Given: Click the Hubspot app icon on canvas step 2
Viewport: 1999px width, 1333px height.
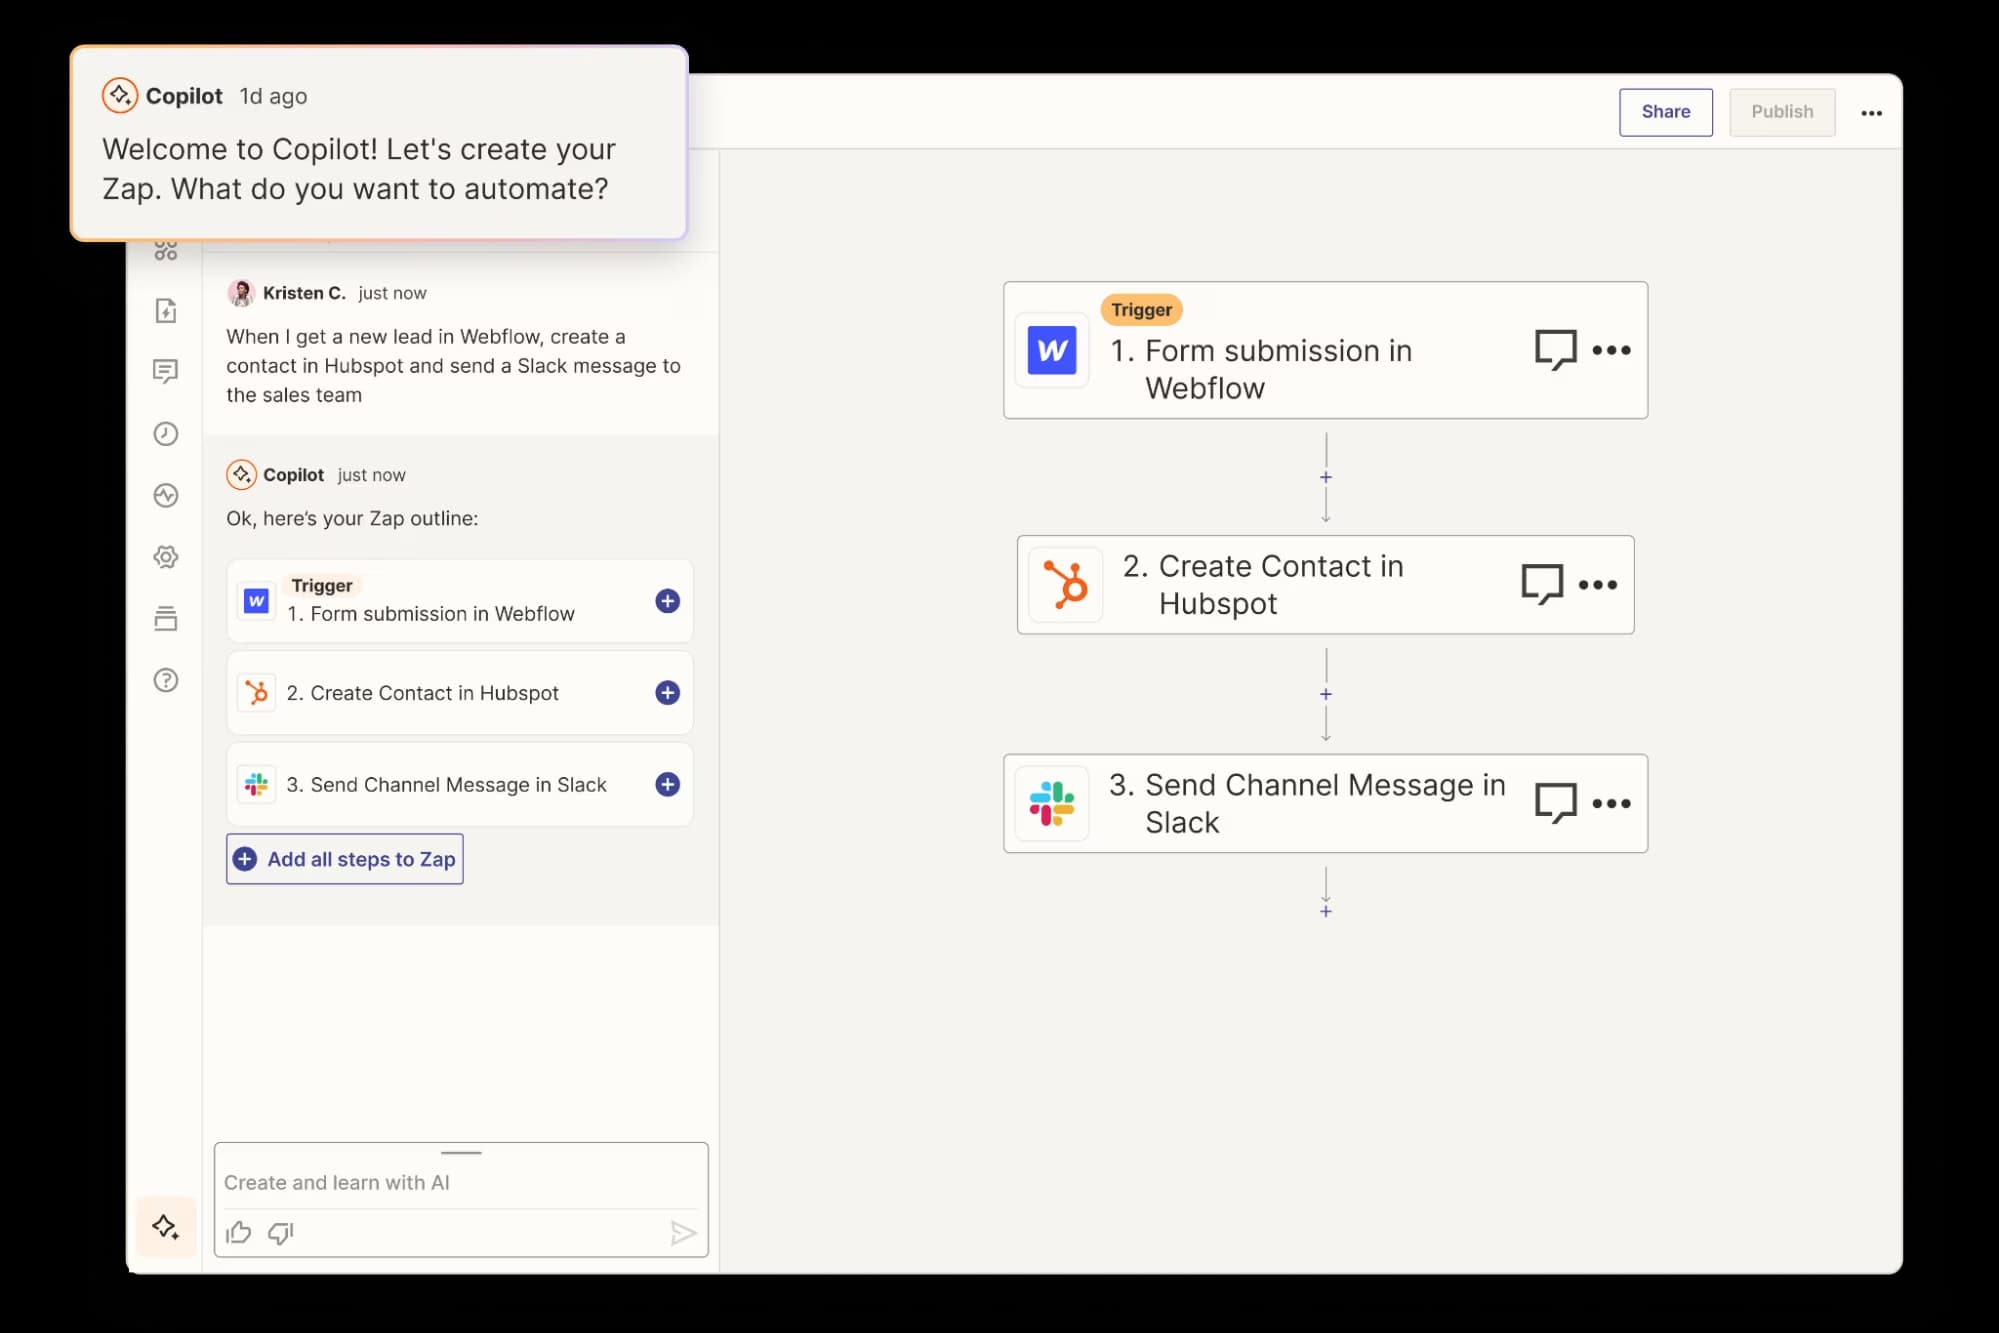Looking at the screenshot, I should 1066,585.
